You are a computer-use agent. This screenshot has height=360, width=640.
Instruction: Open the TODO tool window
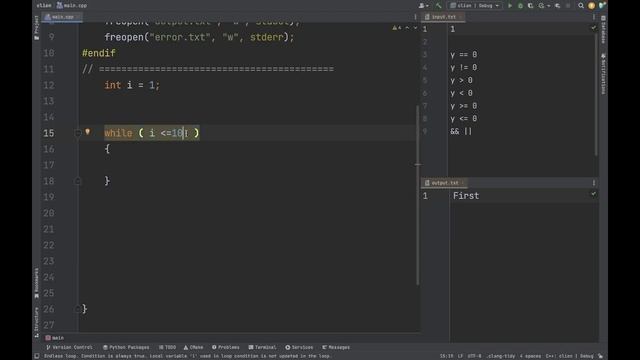(x=167, y=347)
